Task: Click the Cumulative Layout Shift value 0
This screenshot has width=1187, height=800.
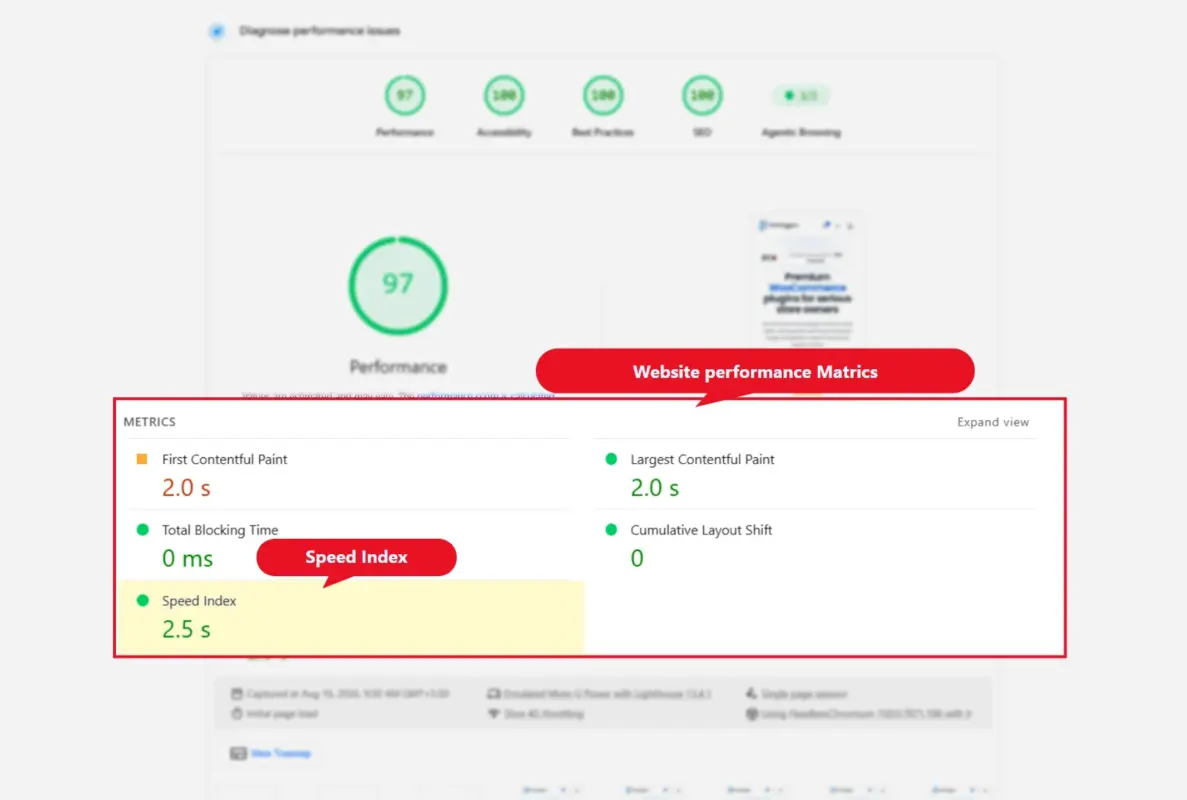Action: coord(637,559)
